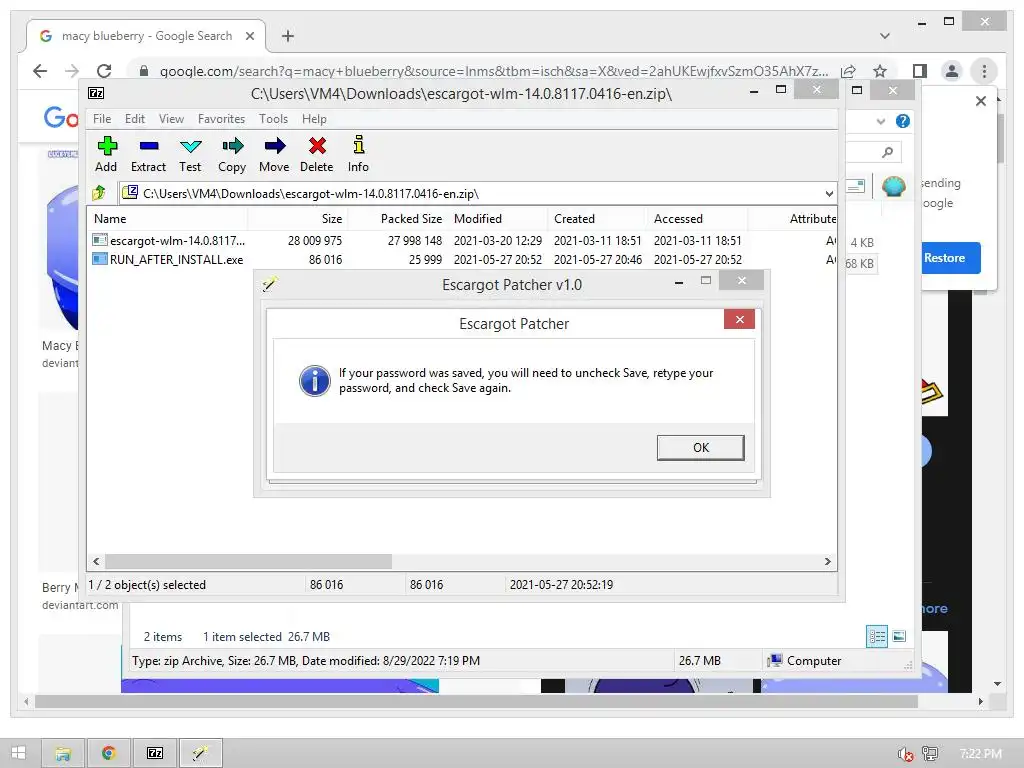Image resolution: width=1024 pixels, height=768 pixels.
Task: Go up one folder level in 7-Zip
Action: tap(99, 193)
